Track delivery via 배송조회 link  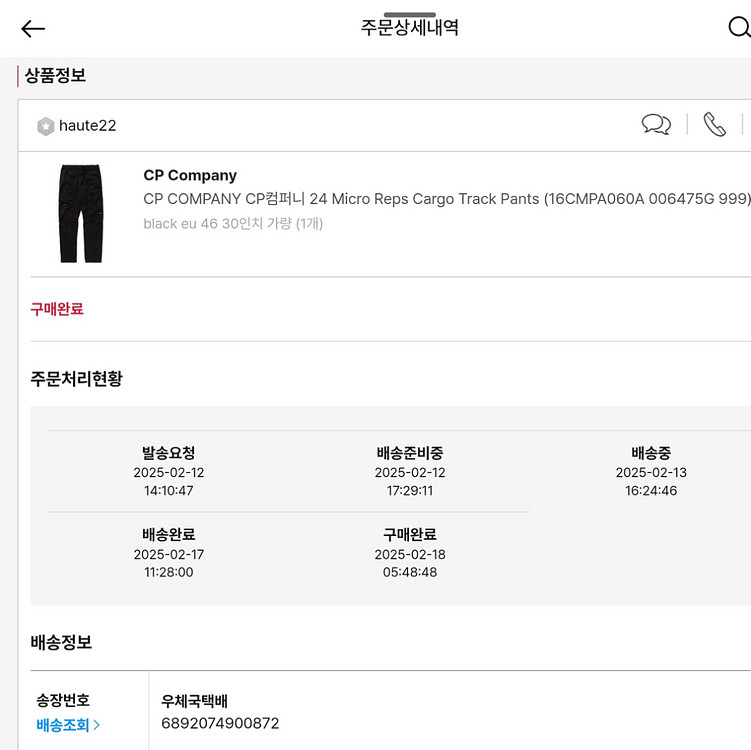[63, 725]
